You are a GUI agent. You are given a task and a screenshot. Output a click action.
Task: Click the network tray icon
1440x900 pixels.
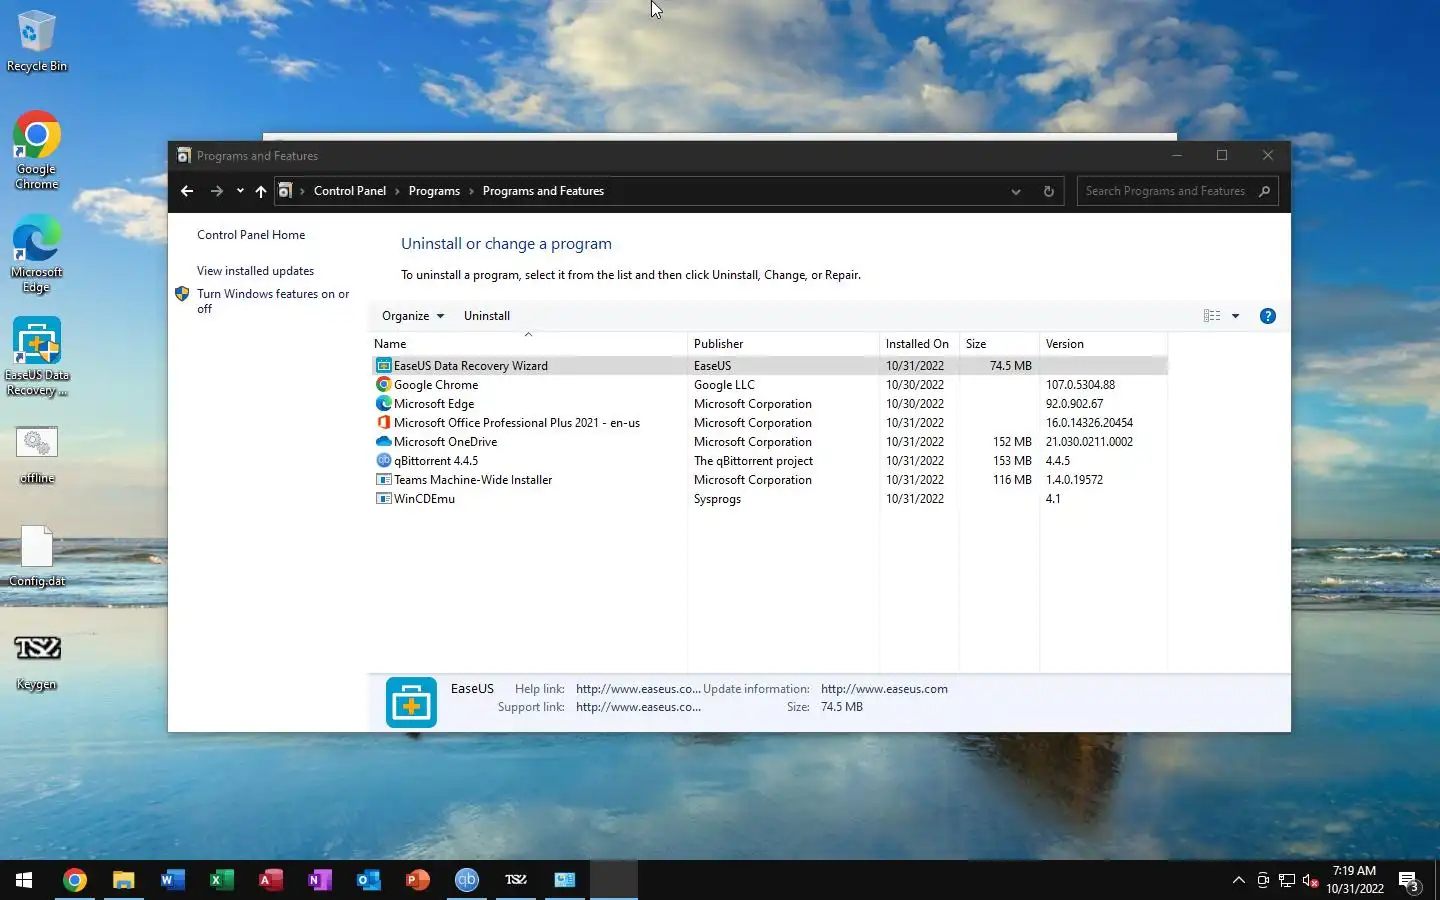[1286, 880]
